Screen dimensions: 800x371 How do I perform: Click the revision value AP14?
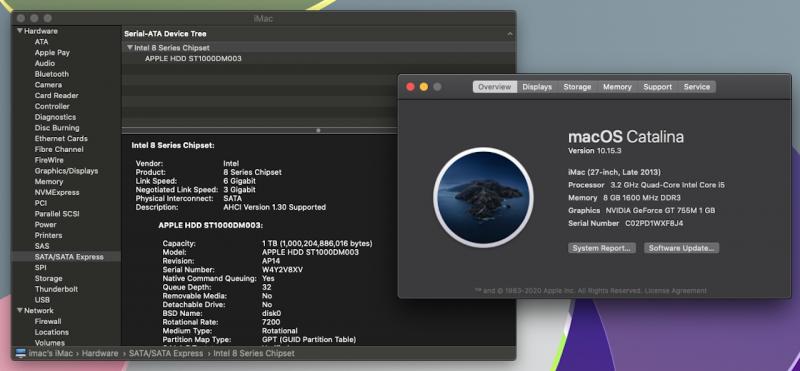point(270,261)
